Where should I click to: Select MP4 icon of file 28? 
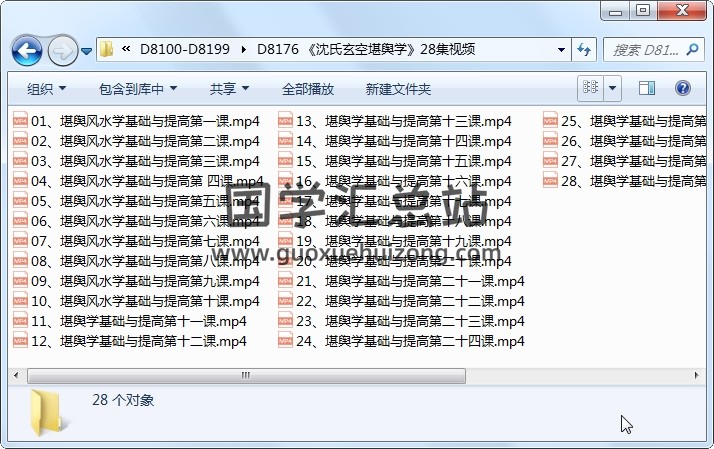[x=550, y=181]
